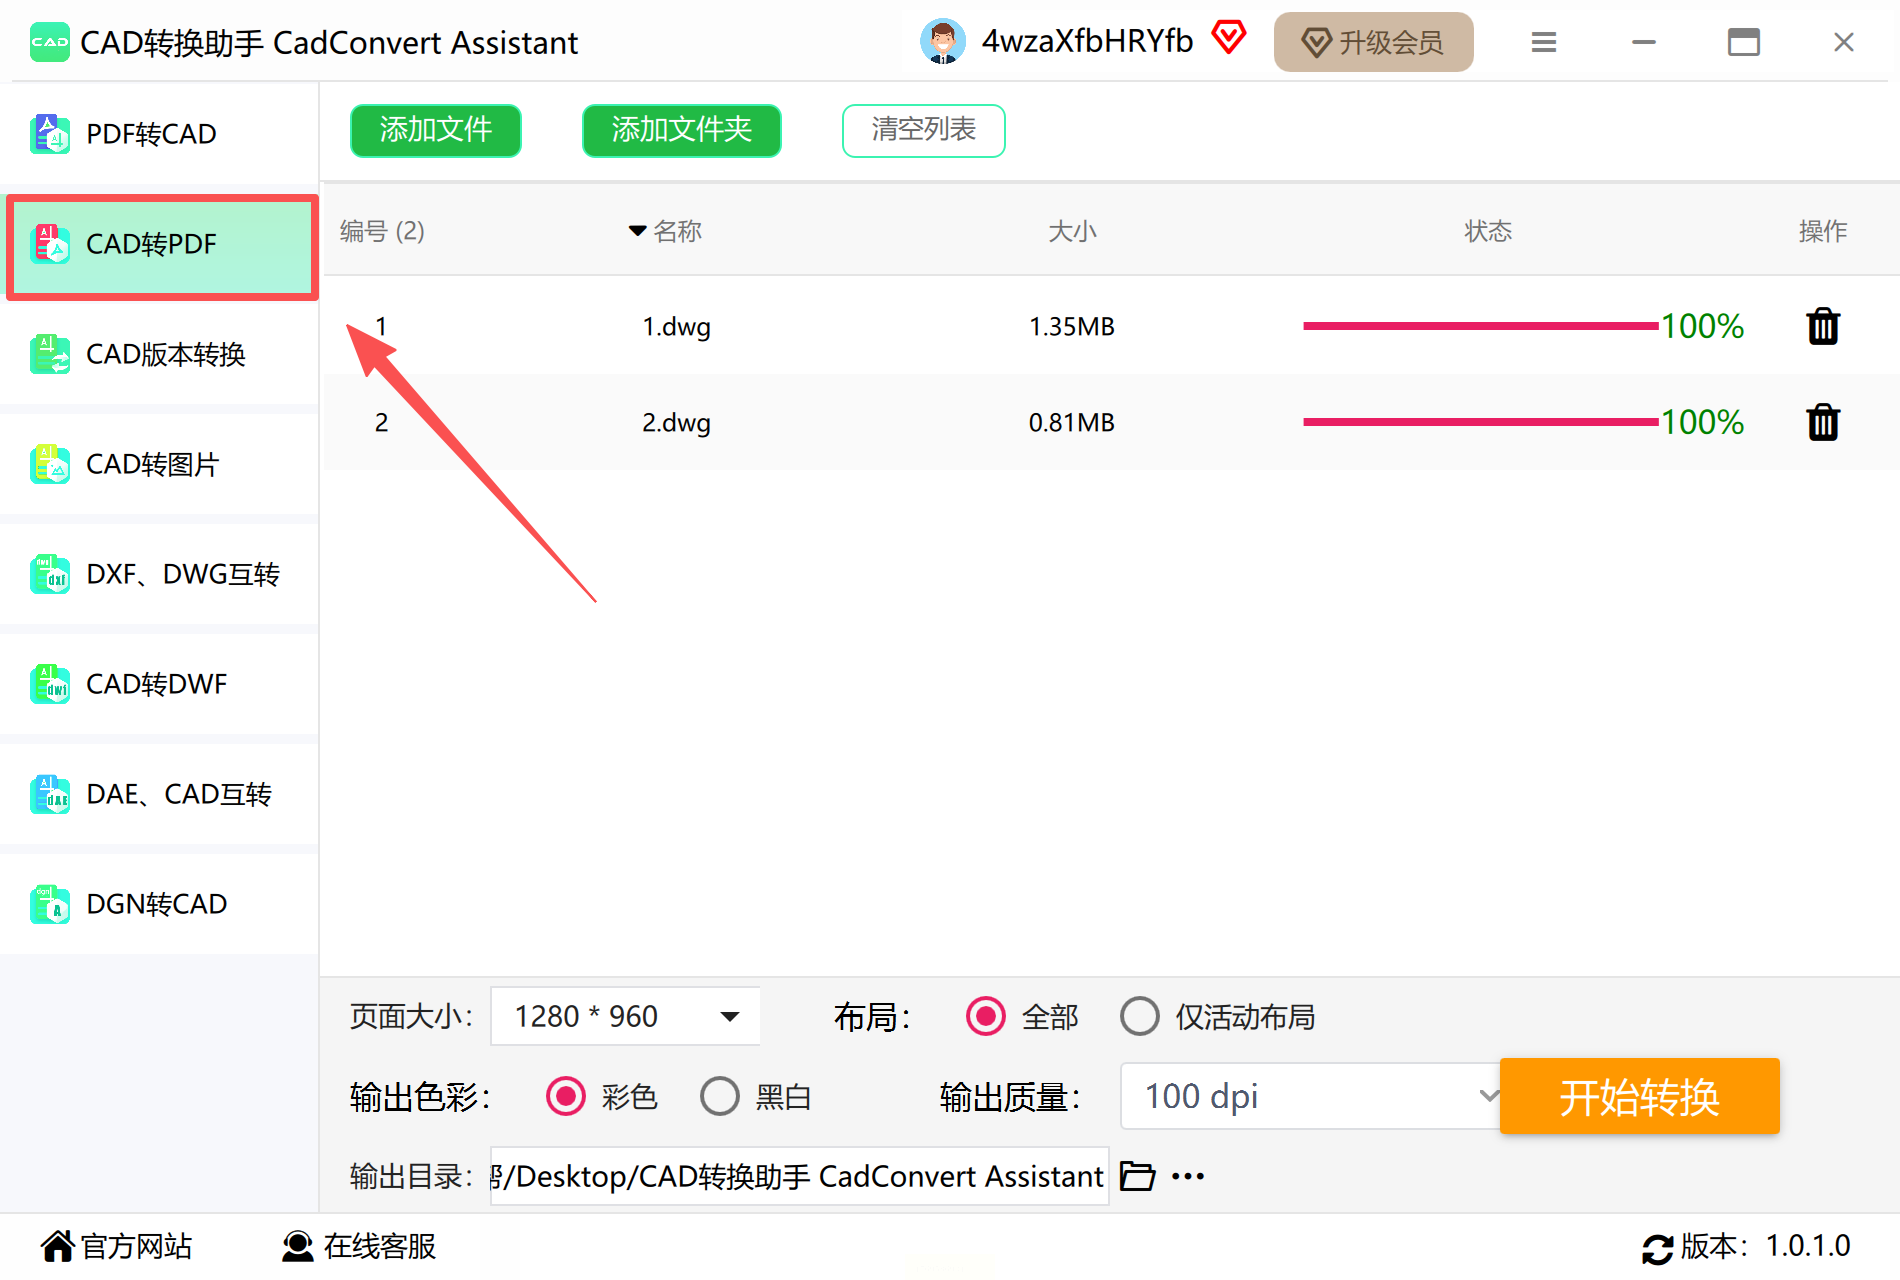This screenshot has height=1280, width=1900.
Task: Click the 添加文件夹 button
Action: coord(682,130)
